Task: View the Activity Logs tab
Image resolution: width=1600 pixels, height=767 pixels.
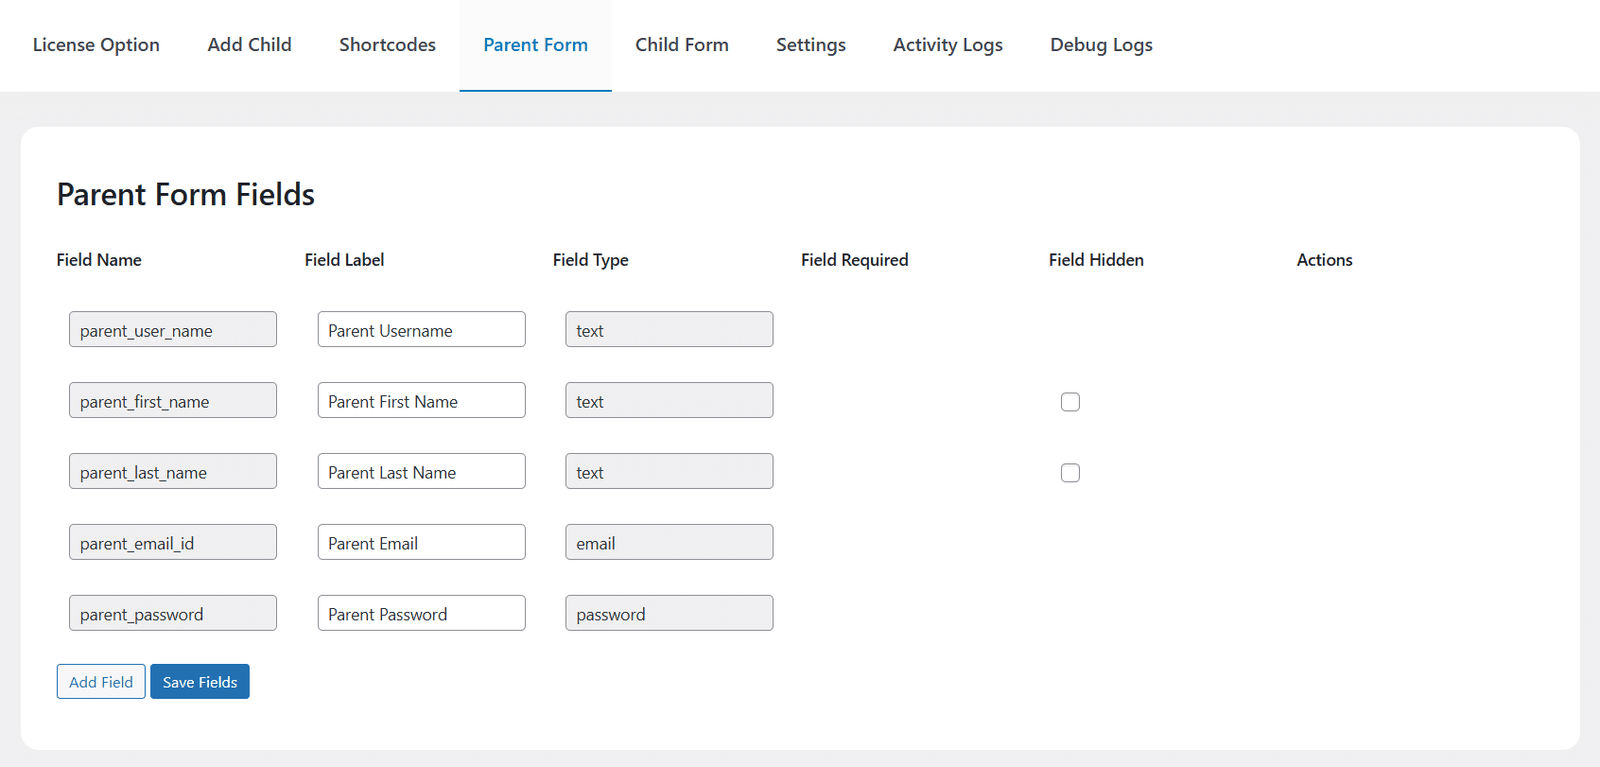Action: [x=948, y=45]
